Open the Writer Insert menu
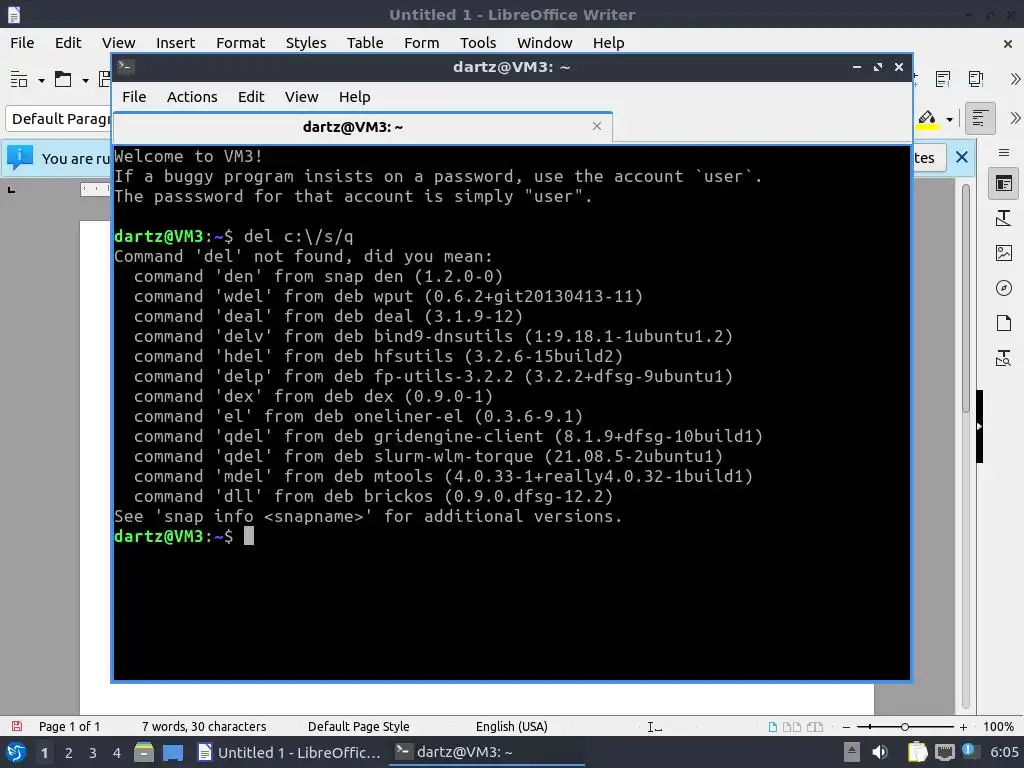Screen dimensions: 1024x768 (x=175, y=42)
